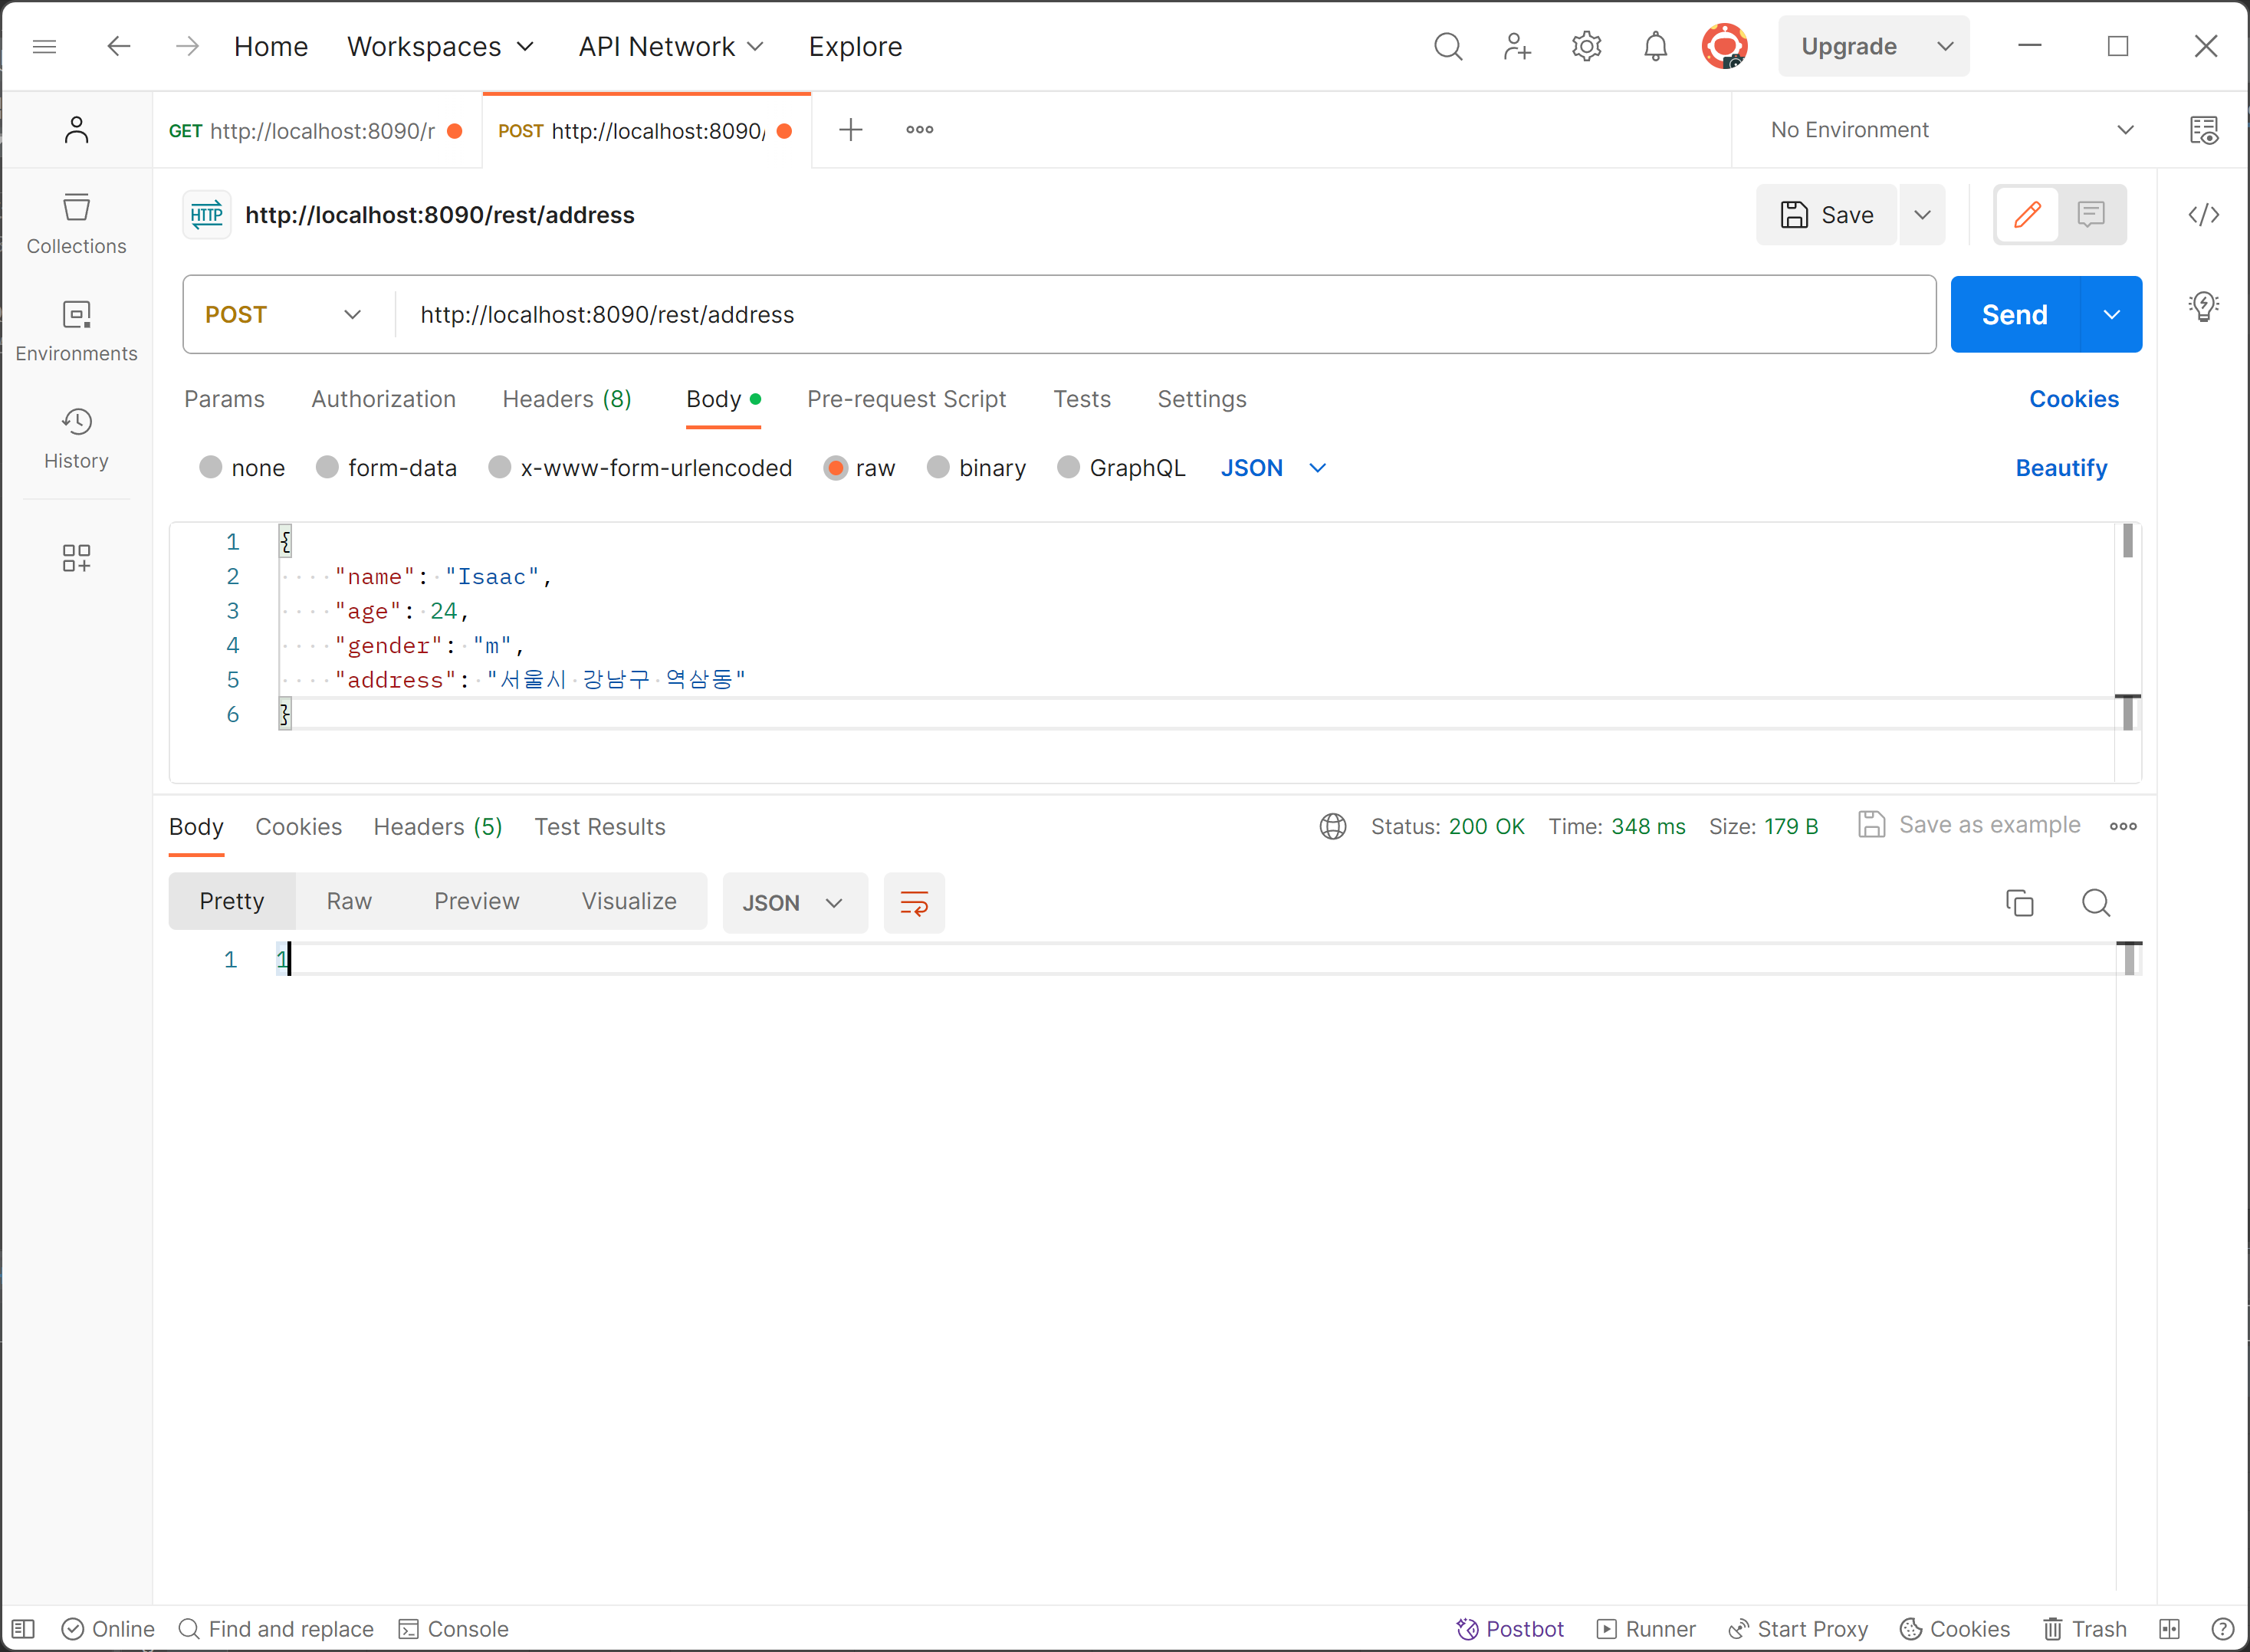Open the History sidebar panel
The height and width of the screenshot is (1652, 2250).
tap(76, 438)
